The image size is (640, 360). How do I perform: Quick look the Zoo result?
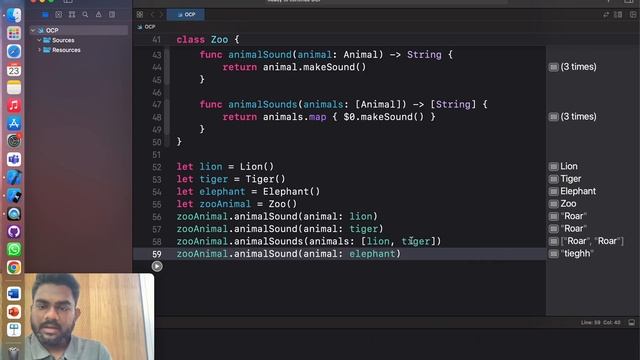click(x=553, y=204)
